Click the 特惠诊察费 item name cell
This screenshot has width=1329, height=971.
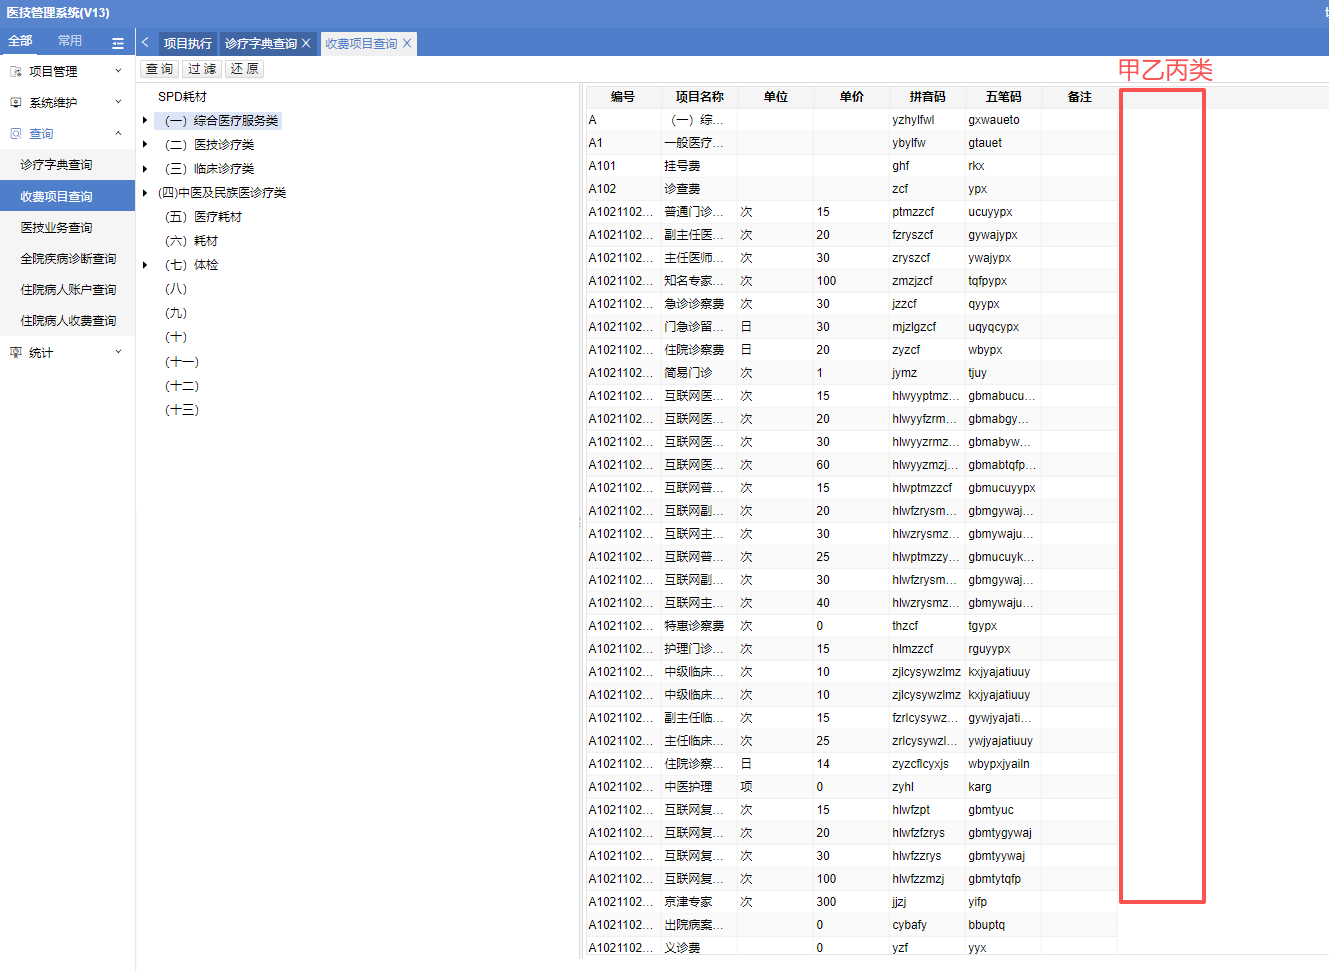(x=699, y=626)
